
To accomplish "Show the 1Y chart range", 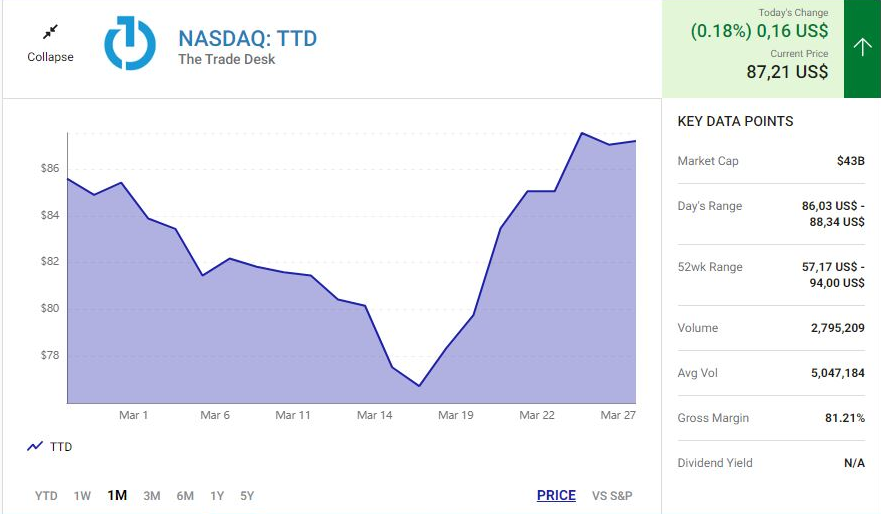I will tap(217, 495).
